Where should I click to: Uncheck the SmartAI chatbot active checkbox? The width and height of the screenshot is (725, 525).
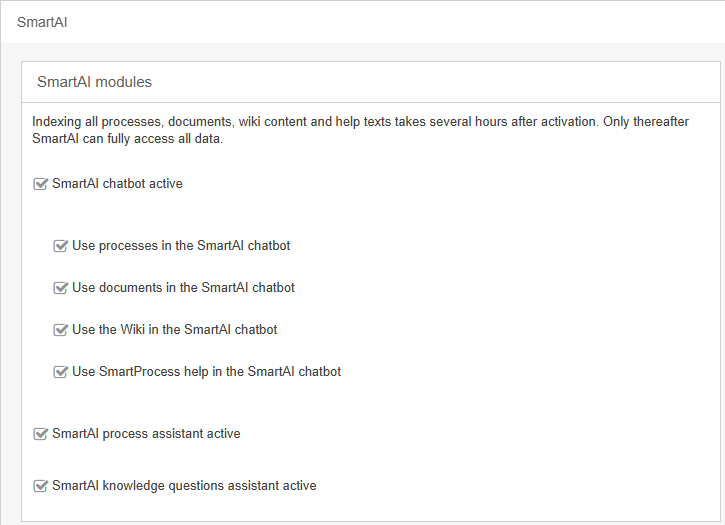[x=40, y=184]
